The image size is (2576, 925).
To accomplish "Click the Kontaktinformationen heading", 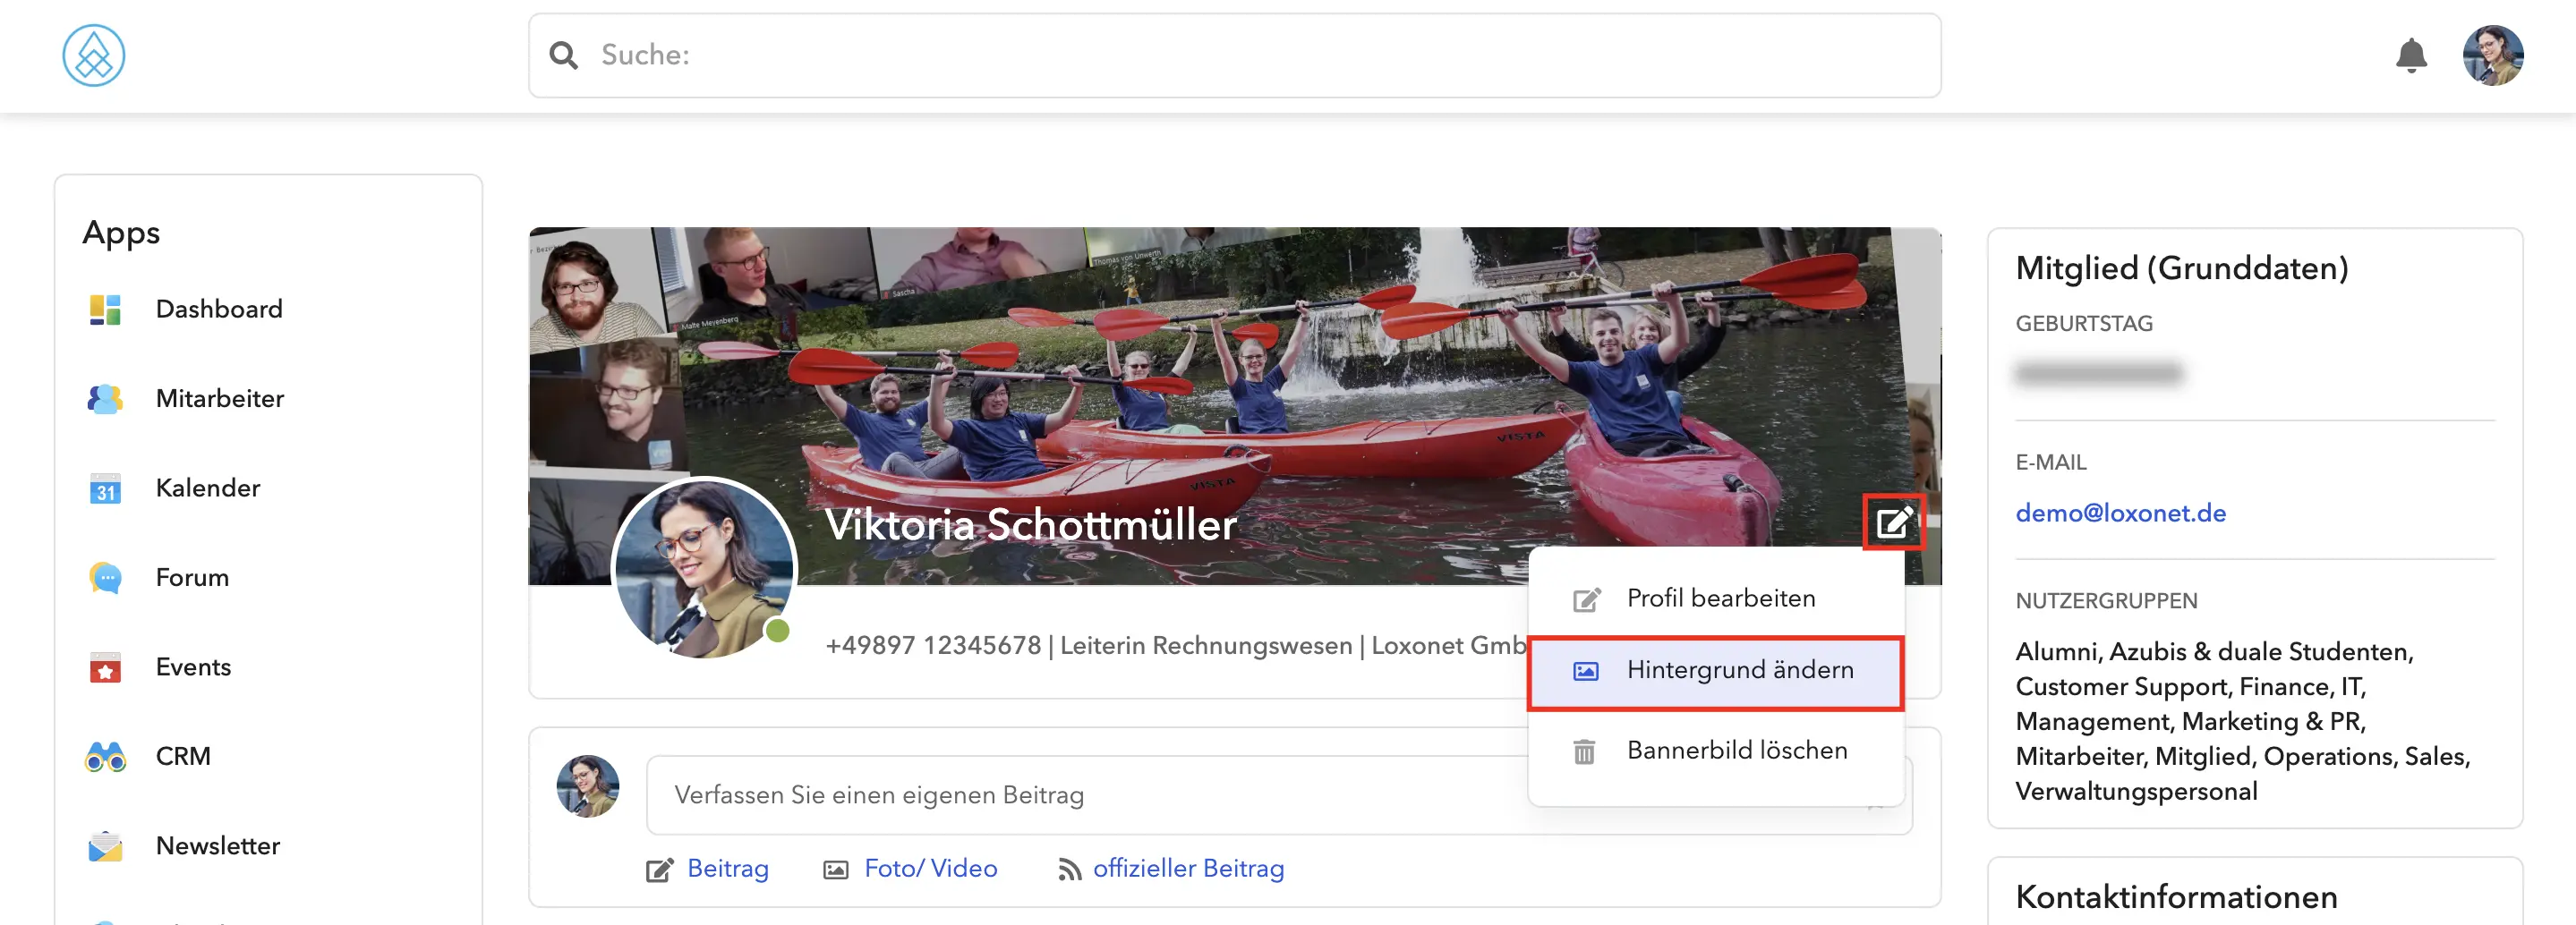I will 2176,897.
